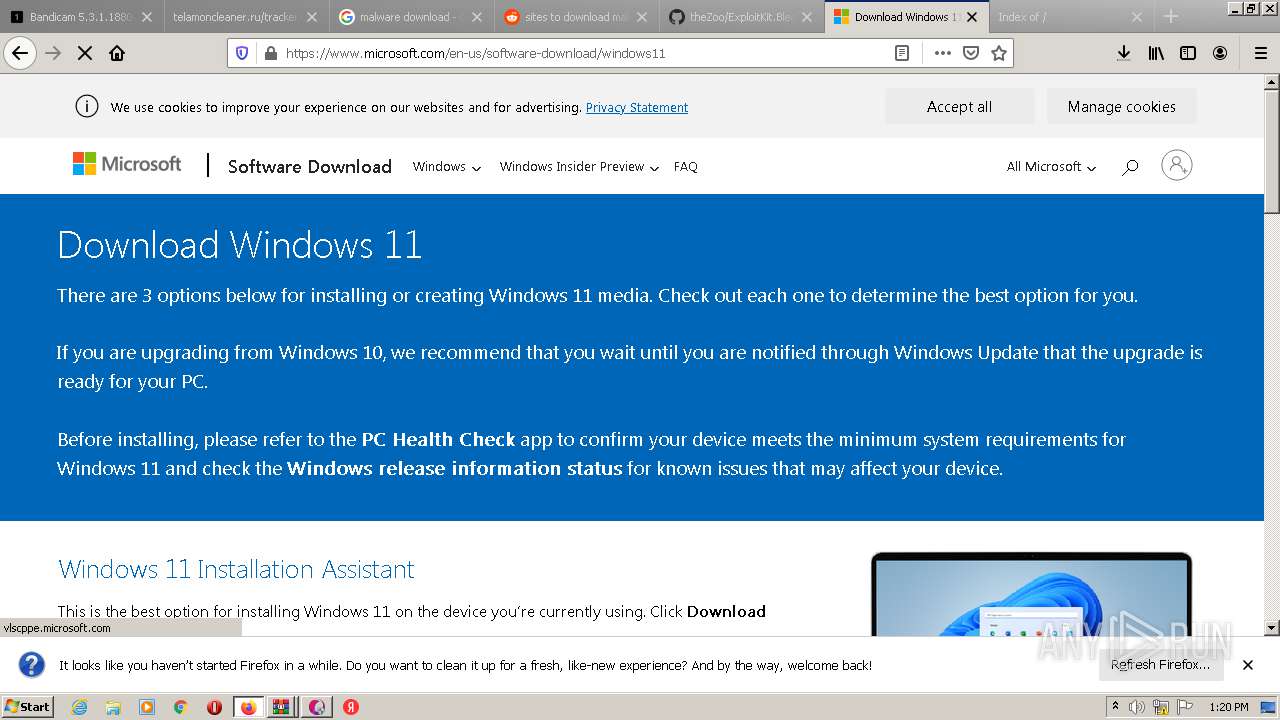This screenshot has height=720, width=1280.
Task: Click the page vertical scrollbar thumb
Action: pyautogui.click(x=1272, y=150)
